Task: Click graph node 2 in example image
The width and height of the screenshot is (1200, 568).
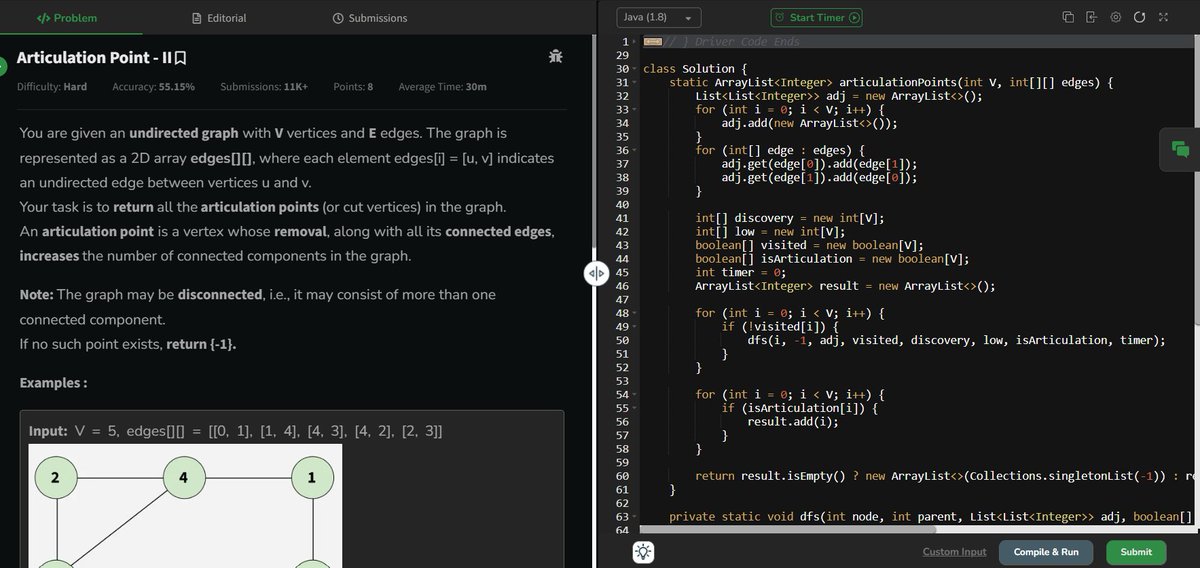Action: pyautogui.click(x=55, y=478)
